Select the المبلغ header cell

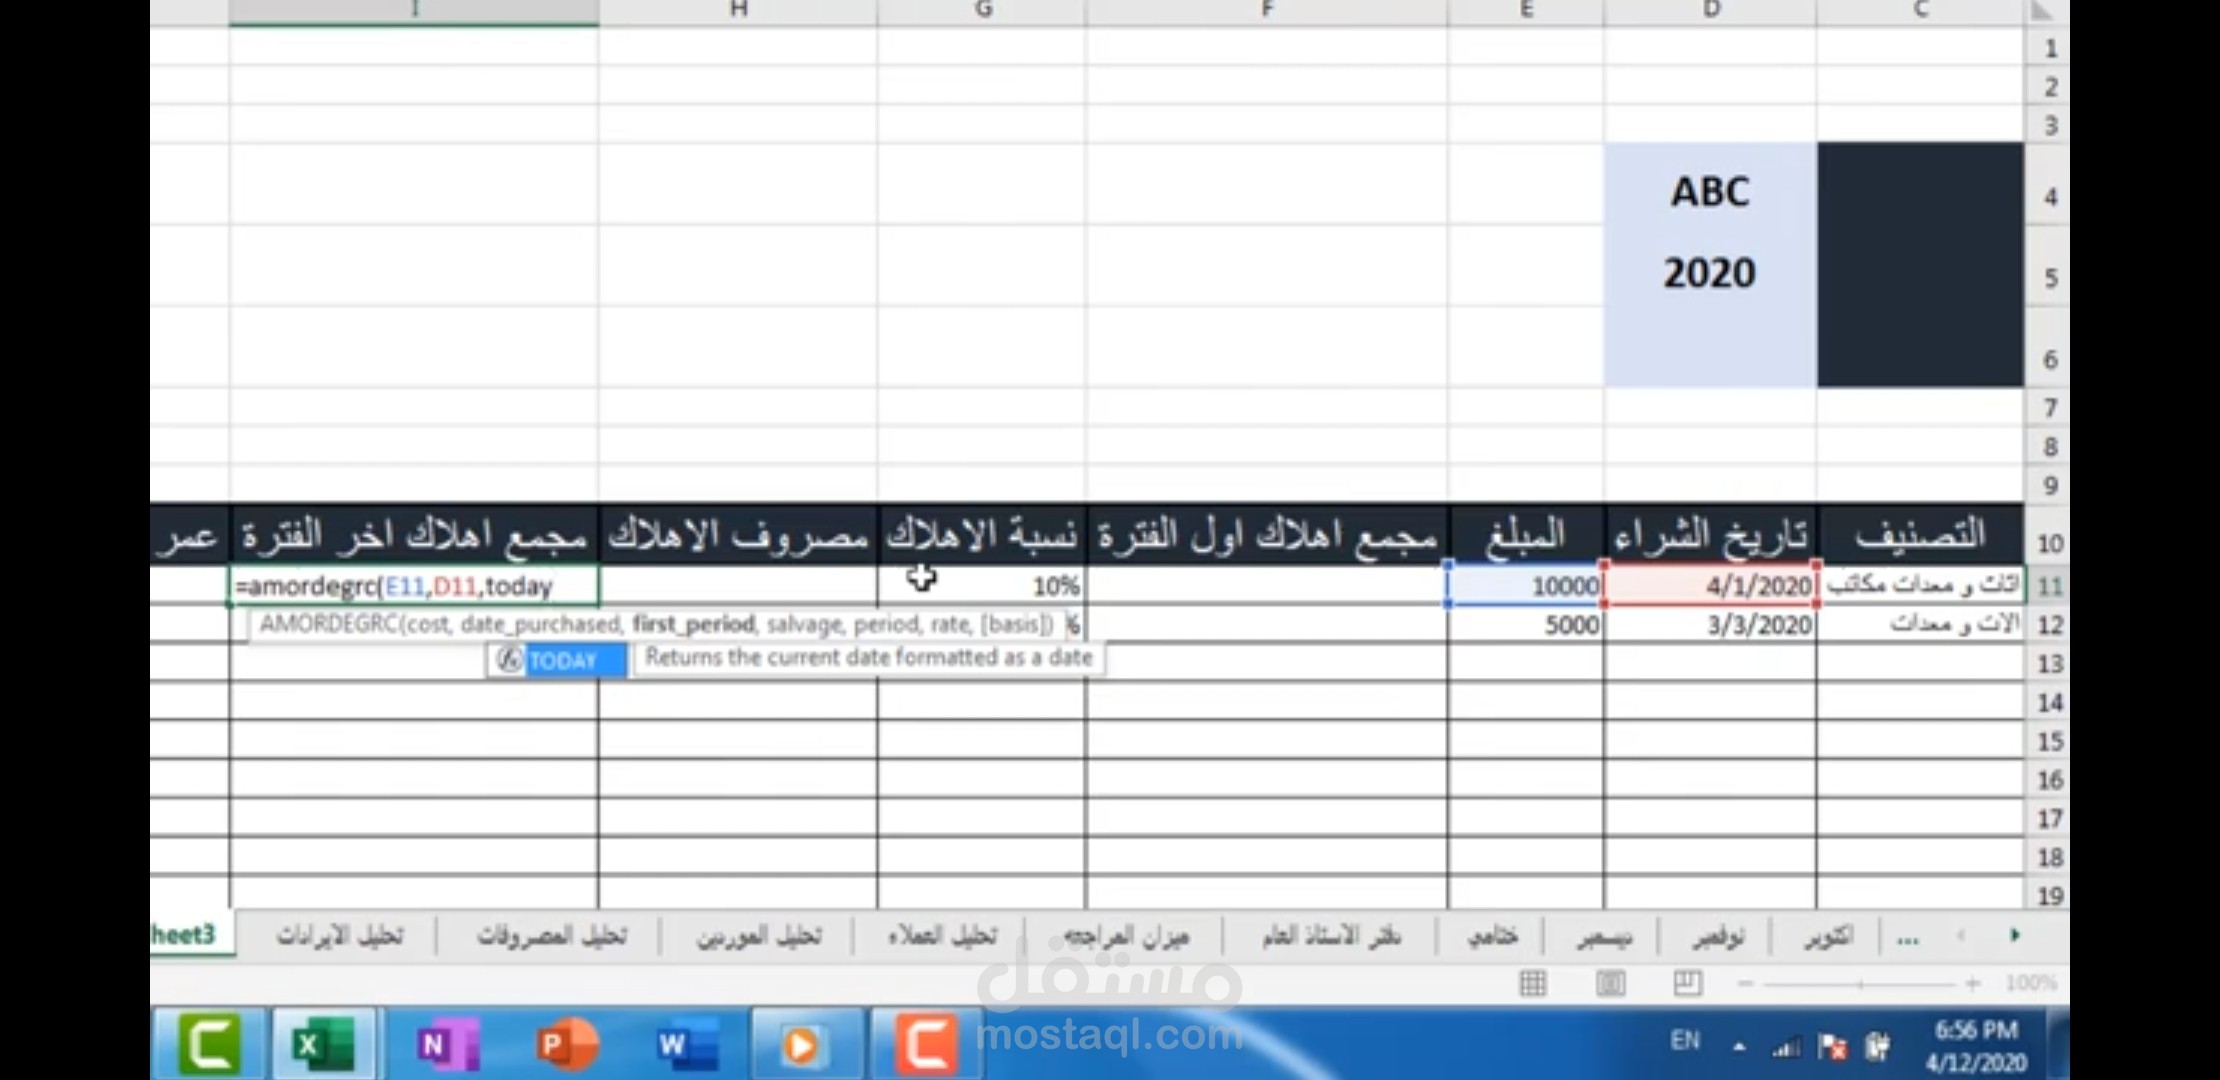pyautogui.click(x=1525, y=535)
